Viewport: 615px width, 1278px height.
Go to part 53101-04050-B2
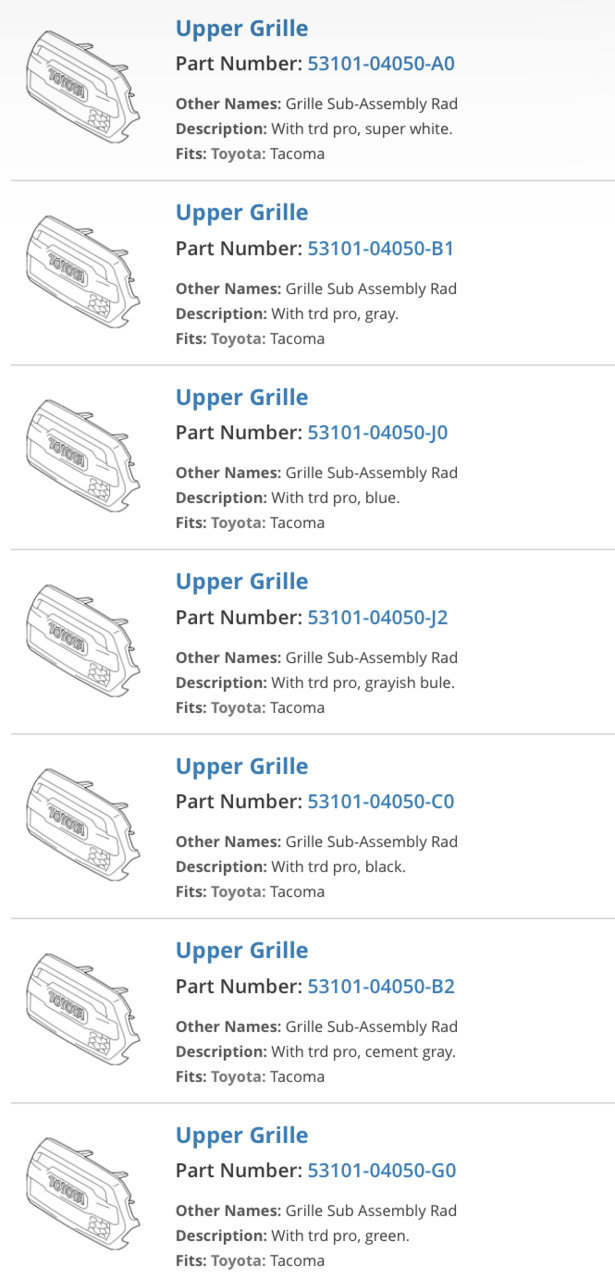pos(381,987)
